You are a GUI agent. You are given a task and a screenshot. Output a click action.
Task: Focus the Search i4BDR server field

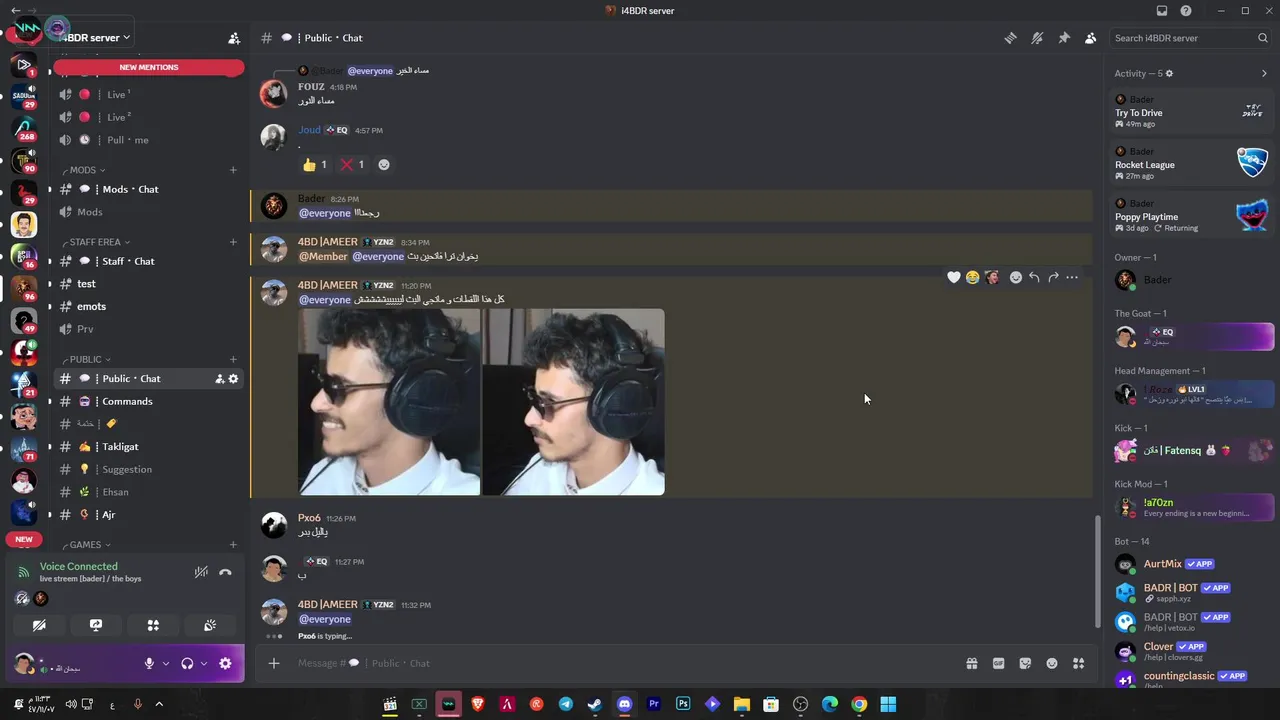tap(1190, 38)
